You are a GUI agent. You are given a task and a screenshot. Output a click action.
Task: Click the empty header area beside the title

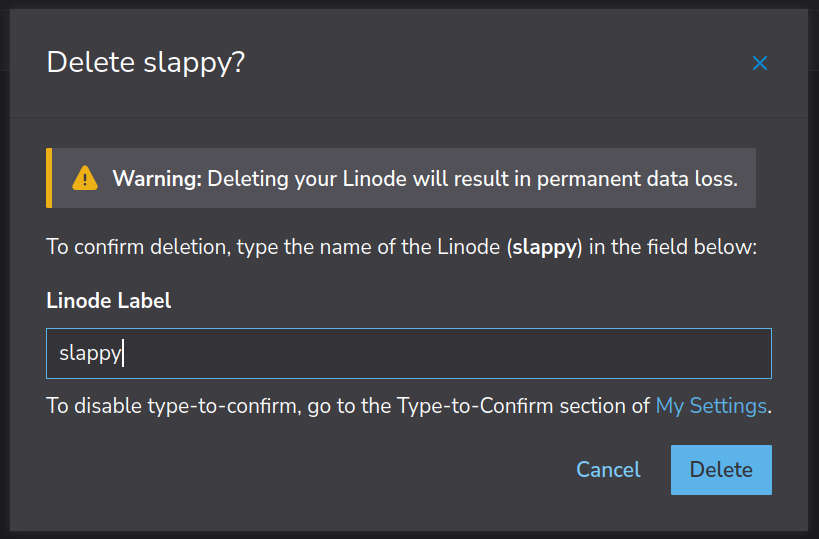point(500,63)
